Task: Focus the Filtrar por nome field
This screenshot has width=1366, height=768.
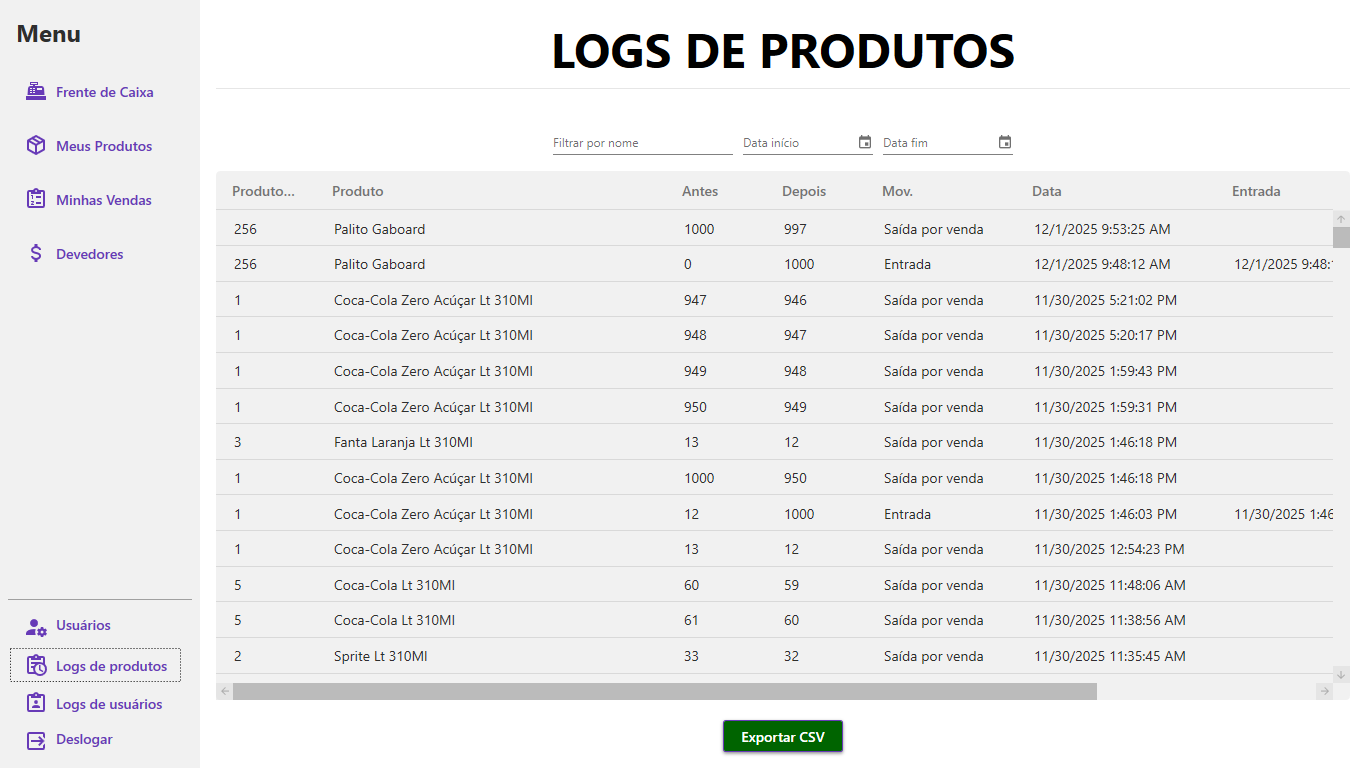Action: pos(642,143)
